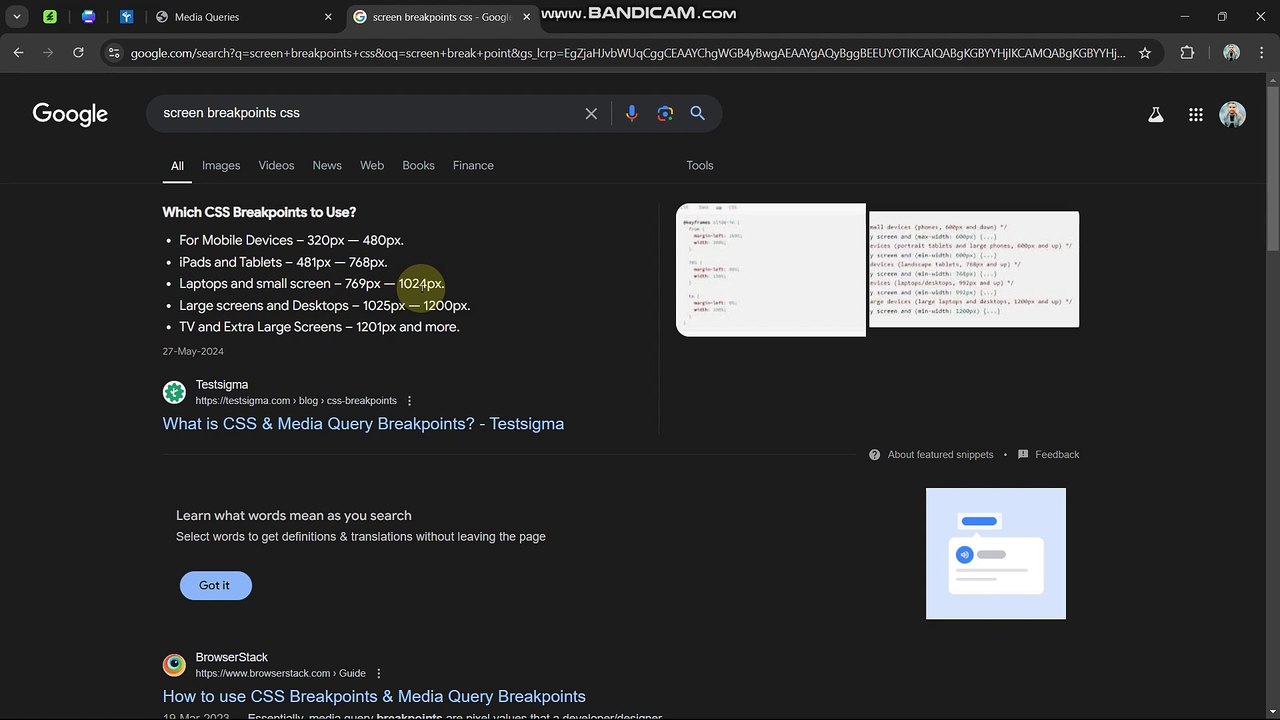Click the 'TV and Extra Large Screens' line
Viewport: 1280px width, 720px height.
click(319, 327)
